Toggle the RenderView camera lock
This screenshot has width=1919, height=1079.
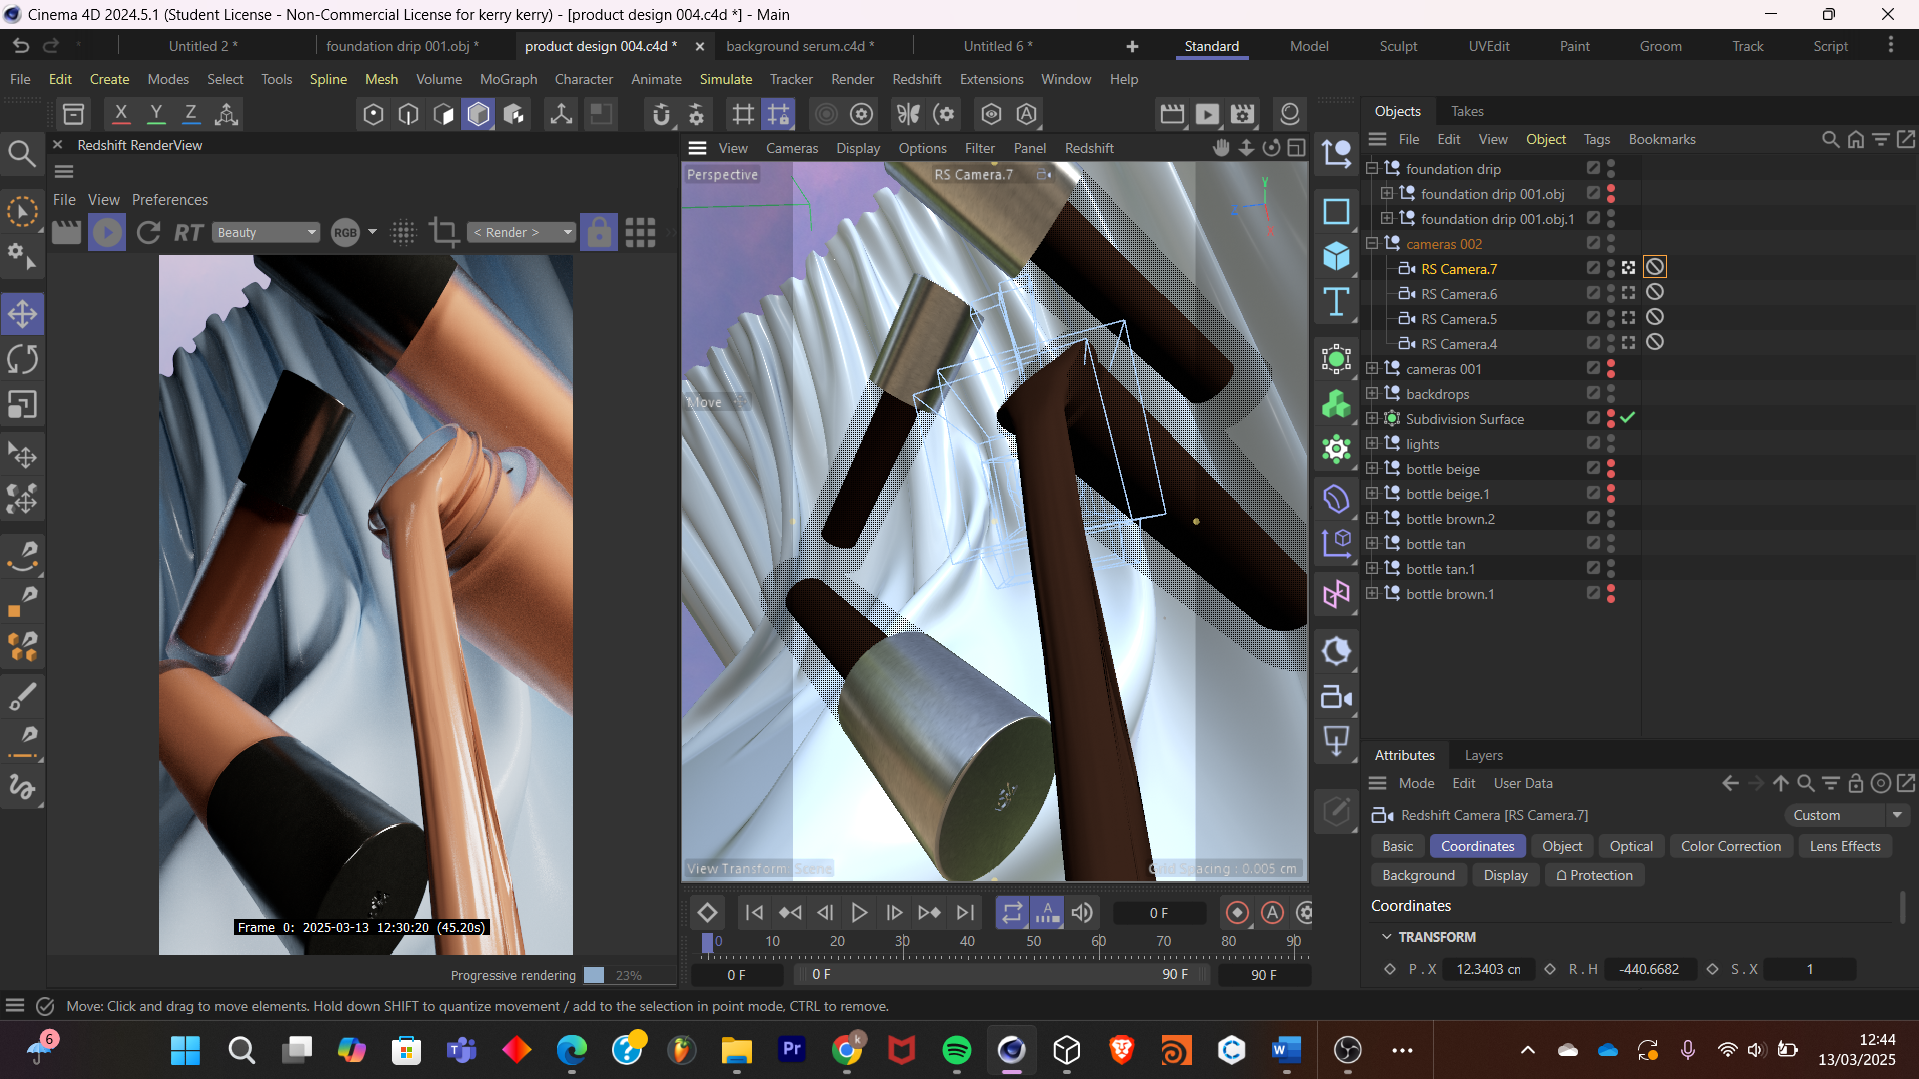pos(599,232)
